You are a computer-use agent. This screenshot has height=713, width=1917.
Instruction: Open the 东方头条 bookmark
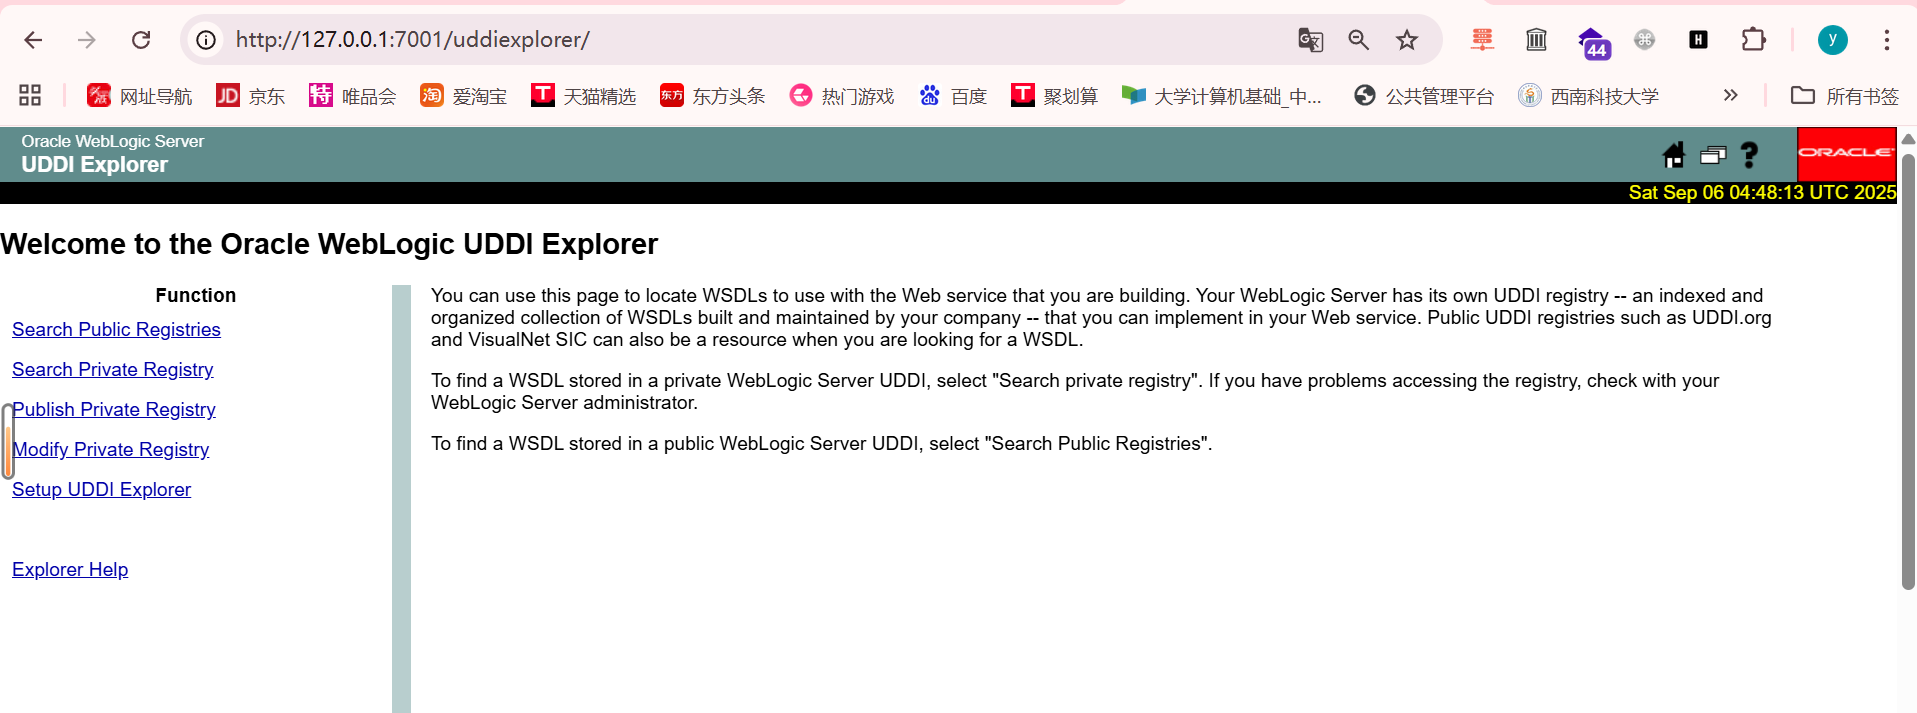click(x=713, y=96)
